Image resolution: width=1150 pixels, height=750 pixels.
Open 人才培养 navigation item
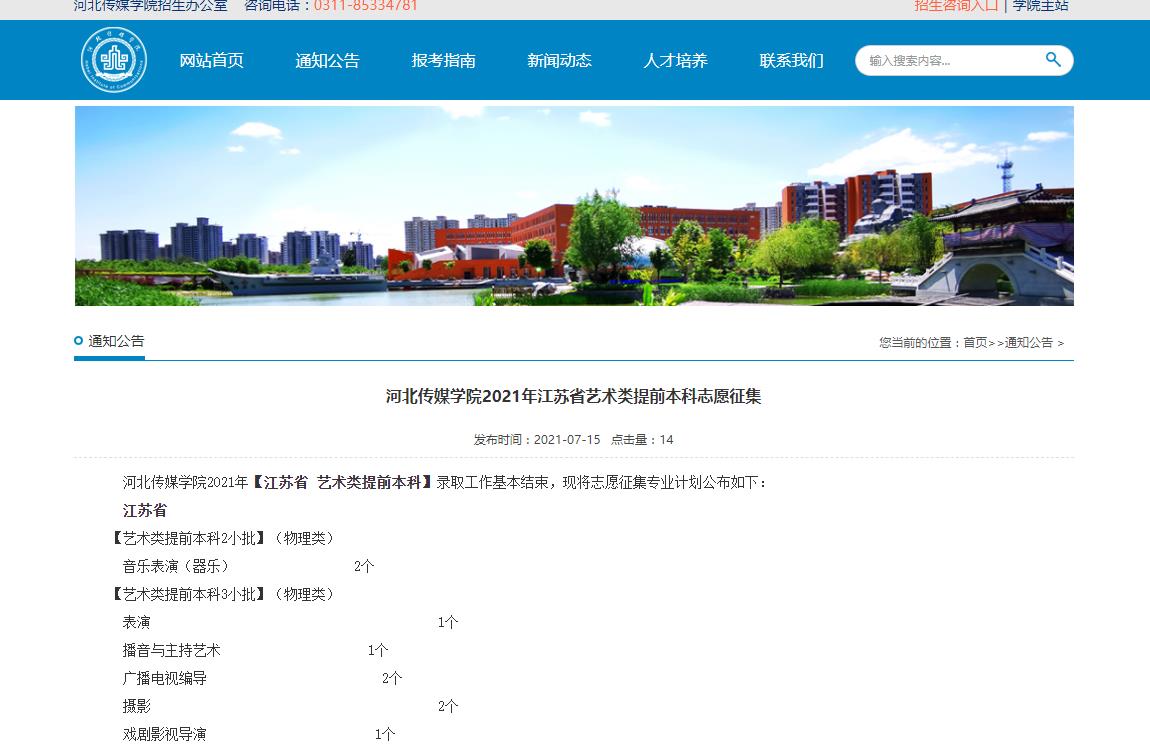675,61
